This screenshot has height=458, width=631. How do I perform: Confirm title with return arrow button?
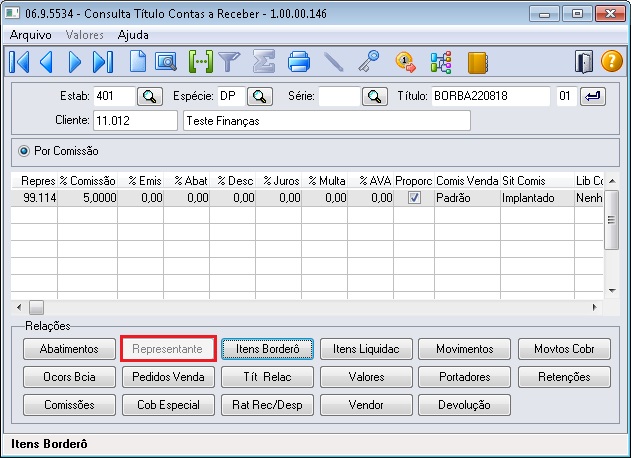coord(593,97)
